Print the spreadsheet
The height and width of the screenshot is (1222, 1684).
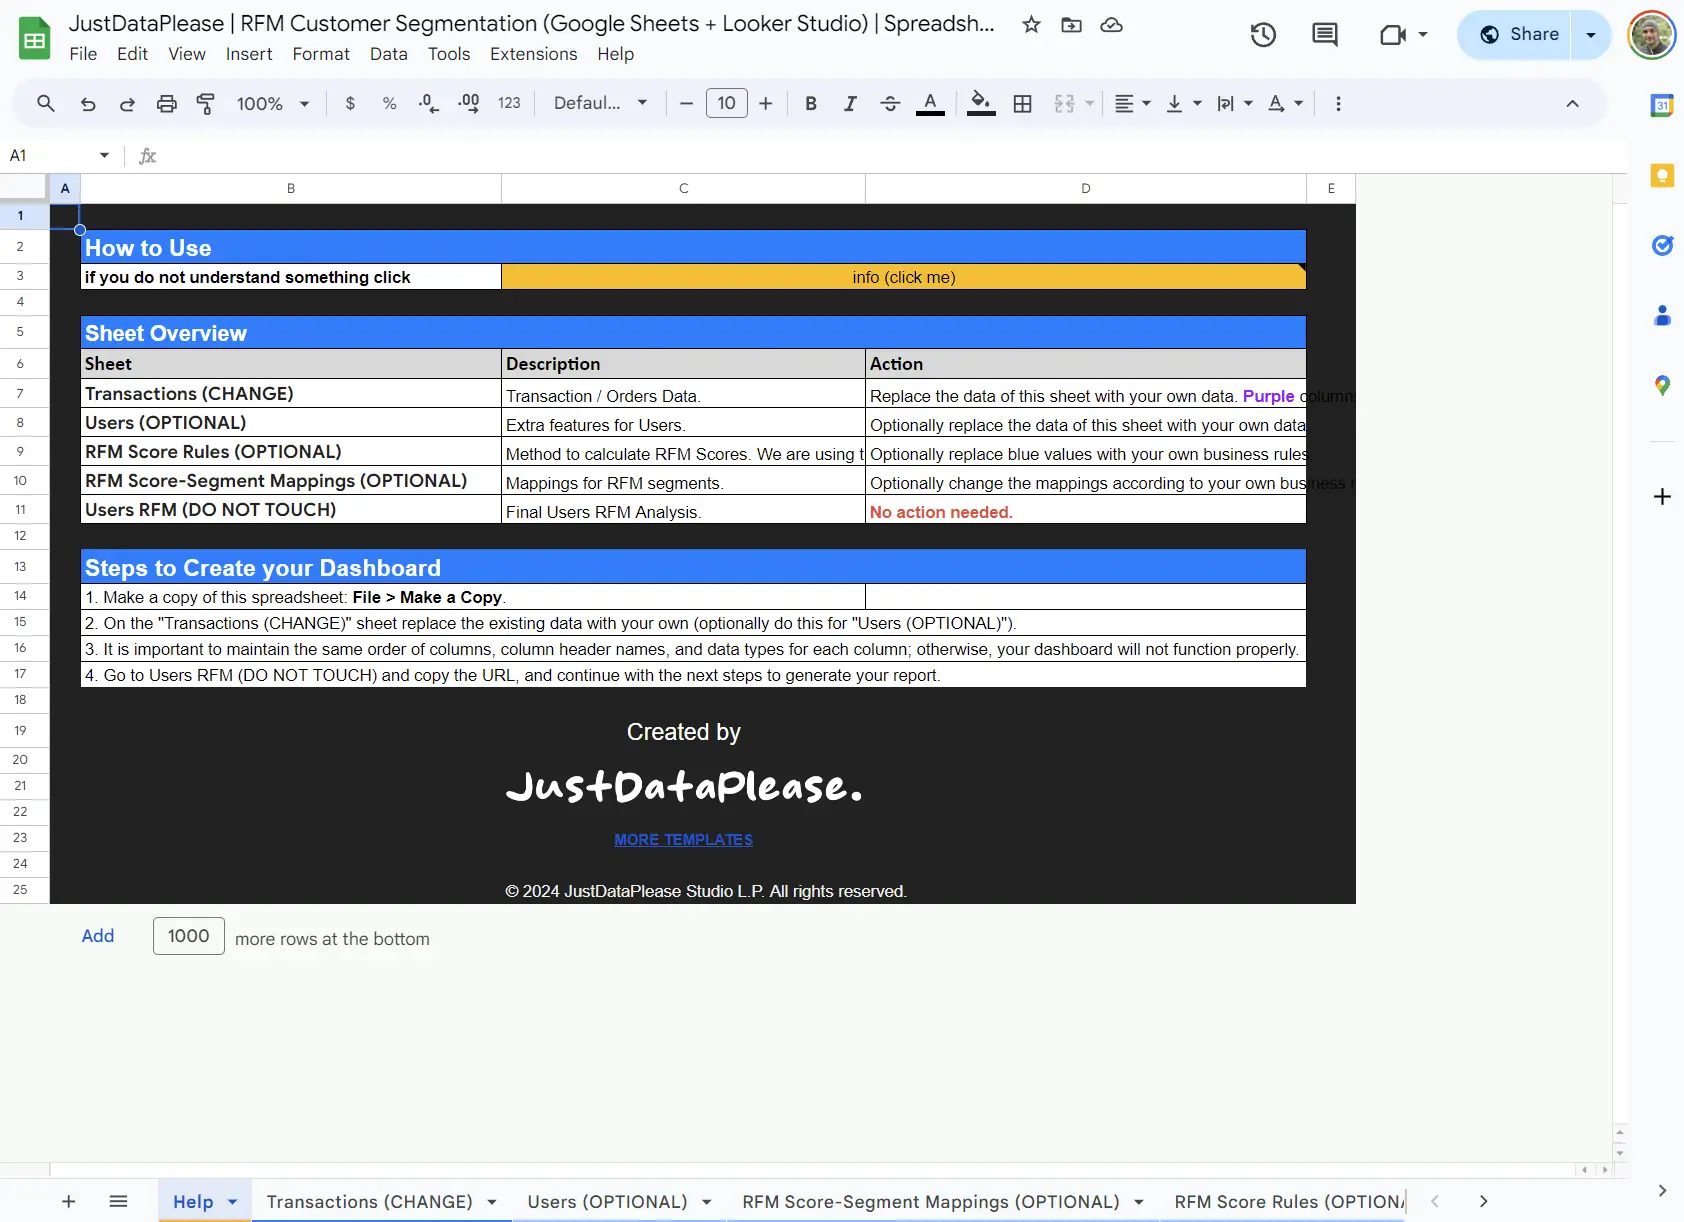click(167, 103)
